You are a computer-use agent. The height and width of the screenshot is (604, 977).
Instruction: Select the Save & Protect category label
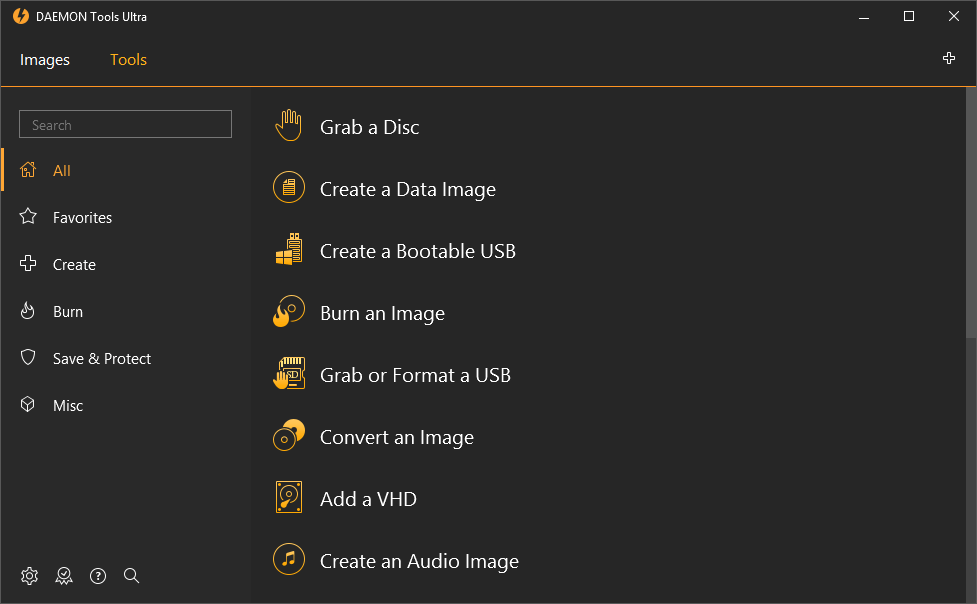(102, 358)
